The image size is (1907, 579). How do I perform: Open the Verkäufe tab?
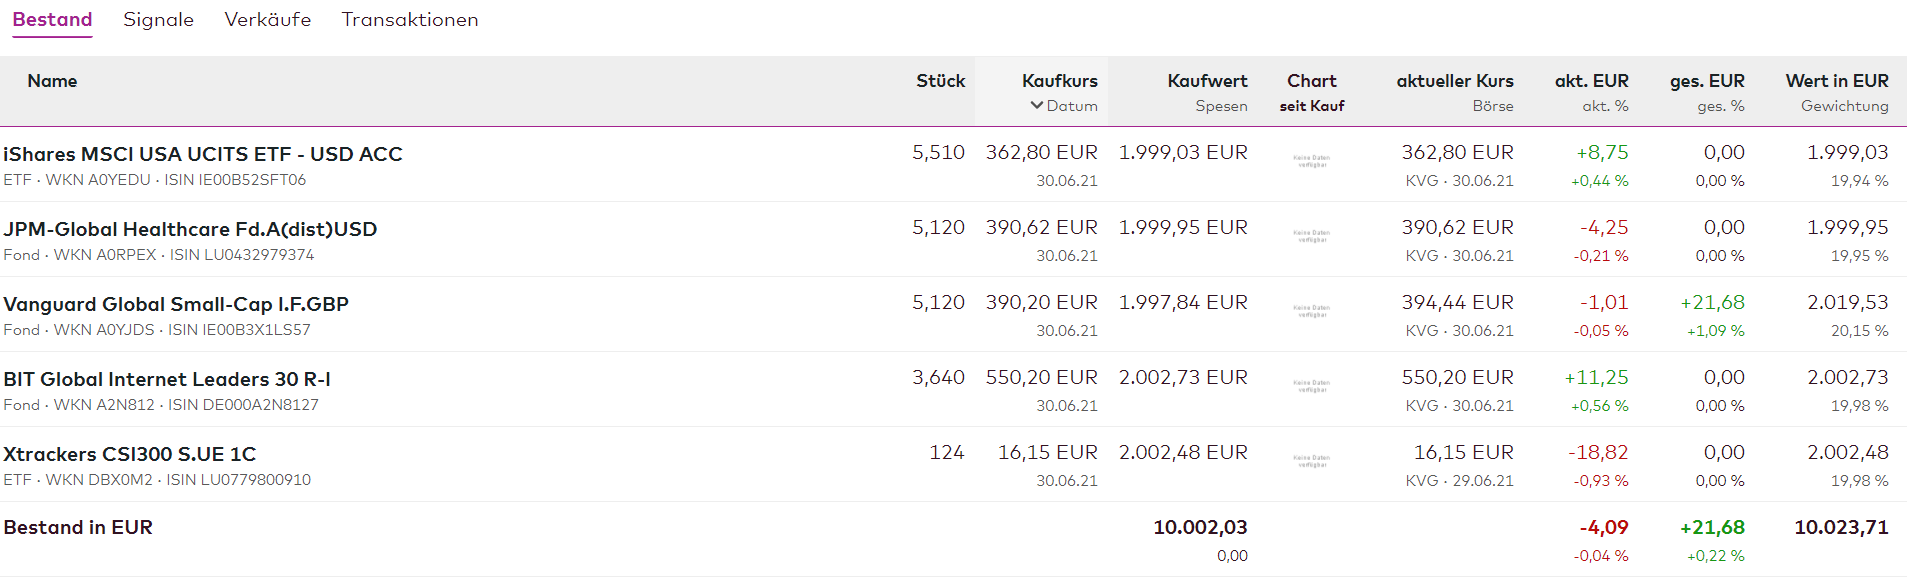pos(267,20)
